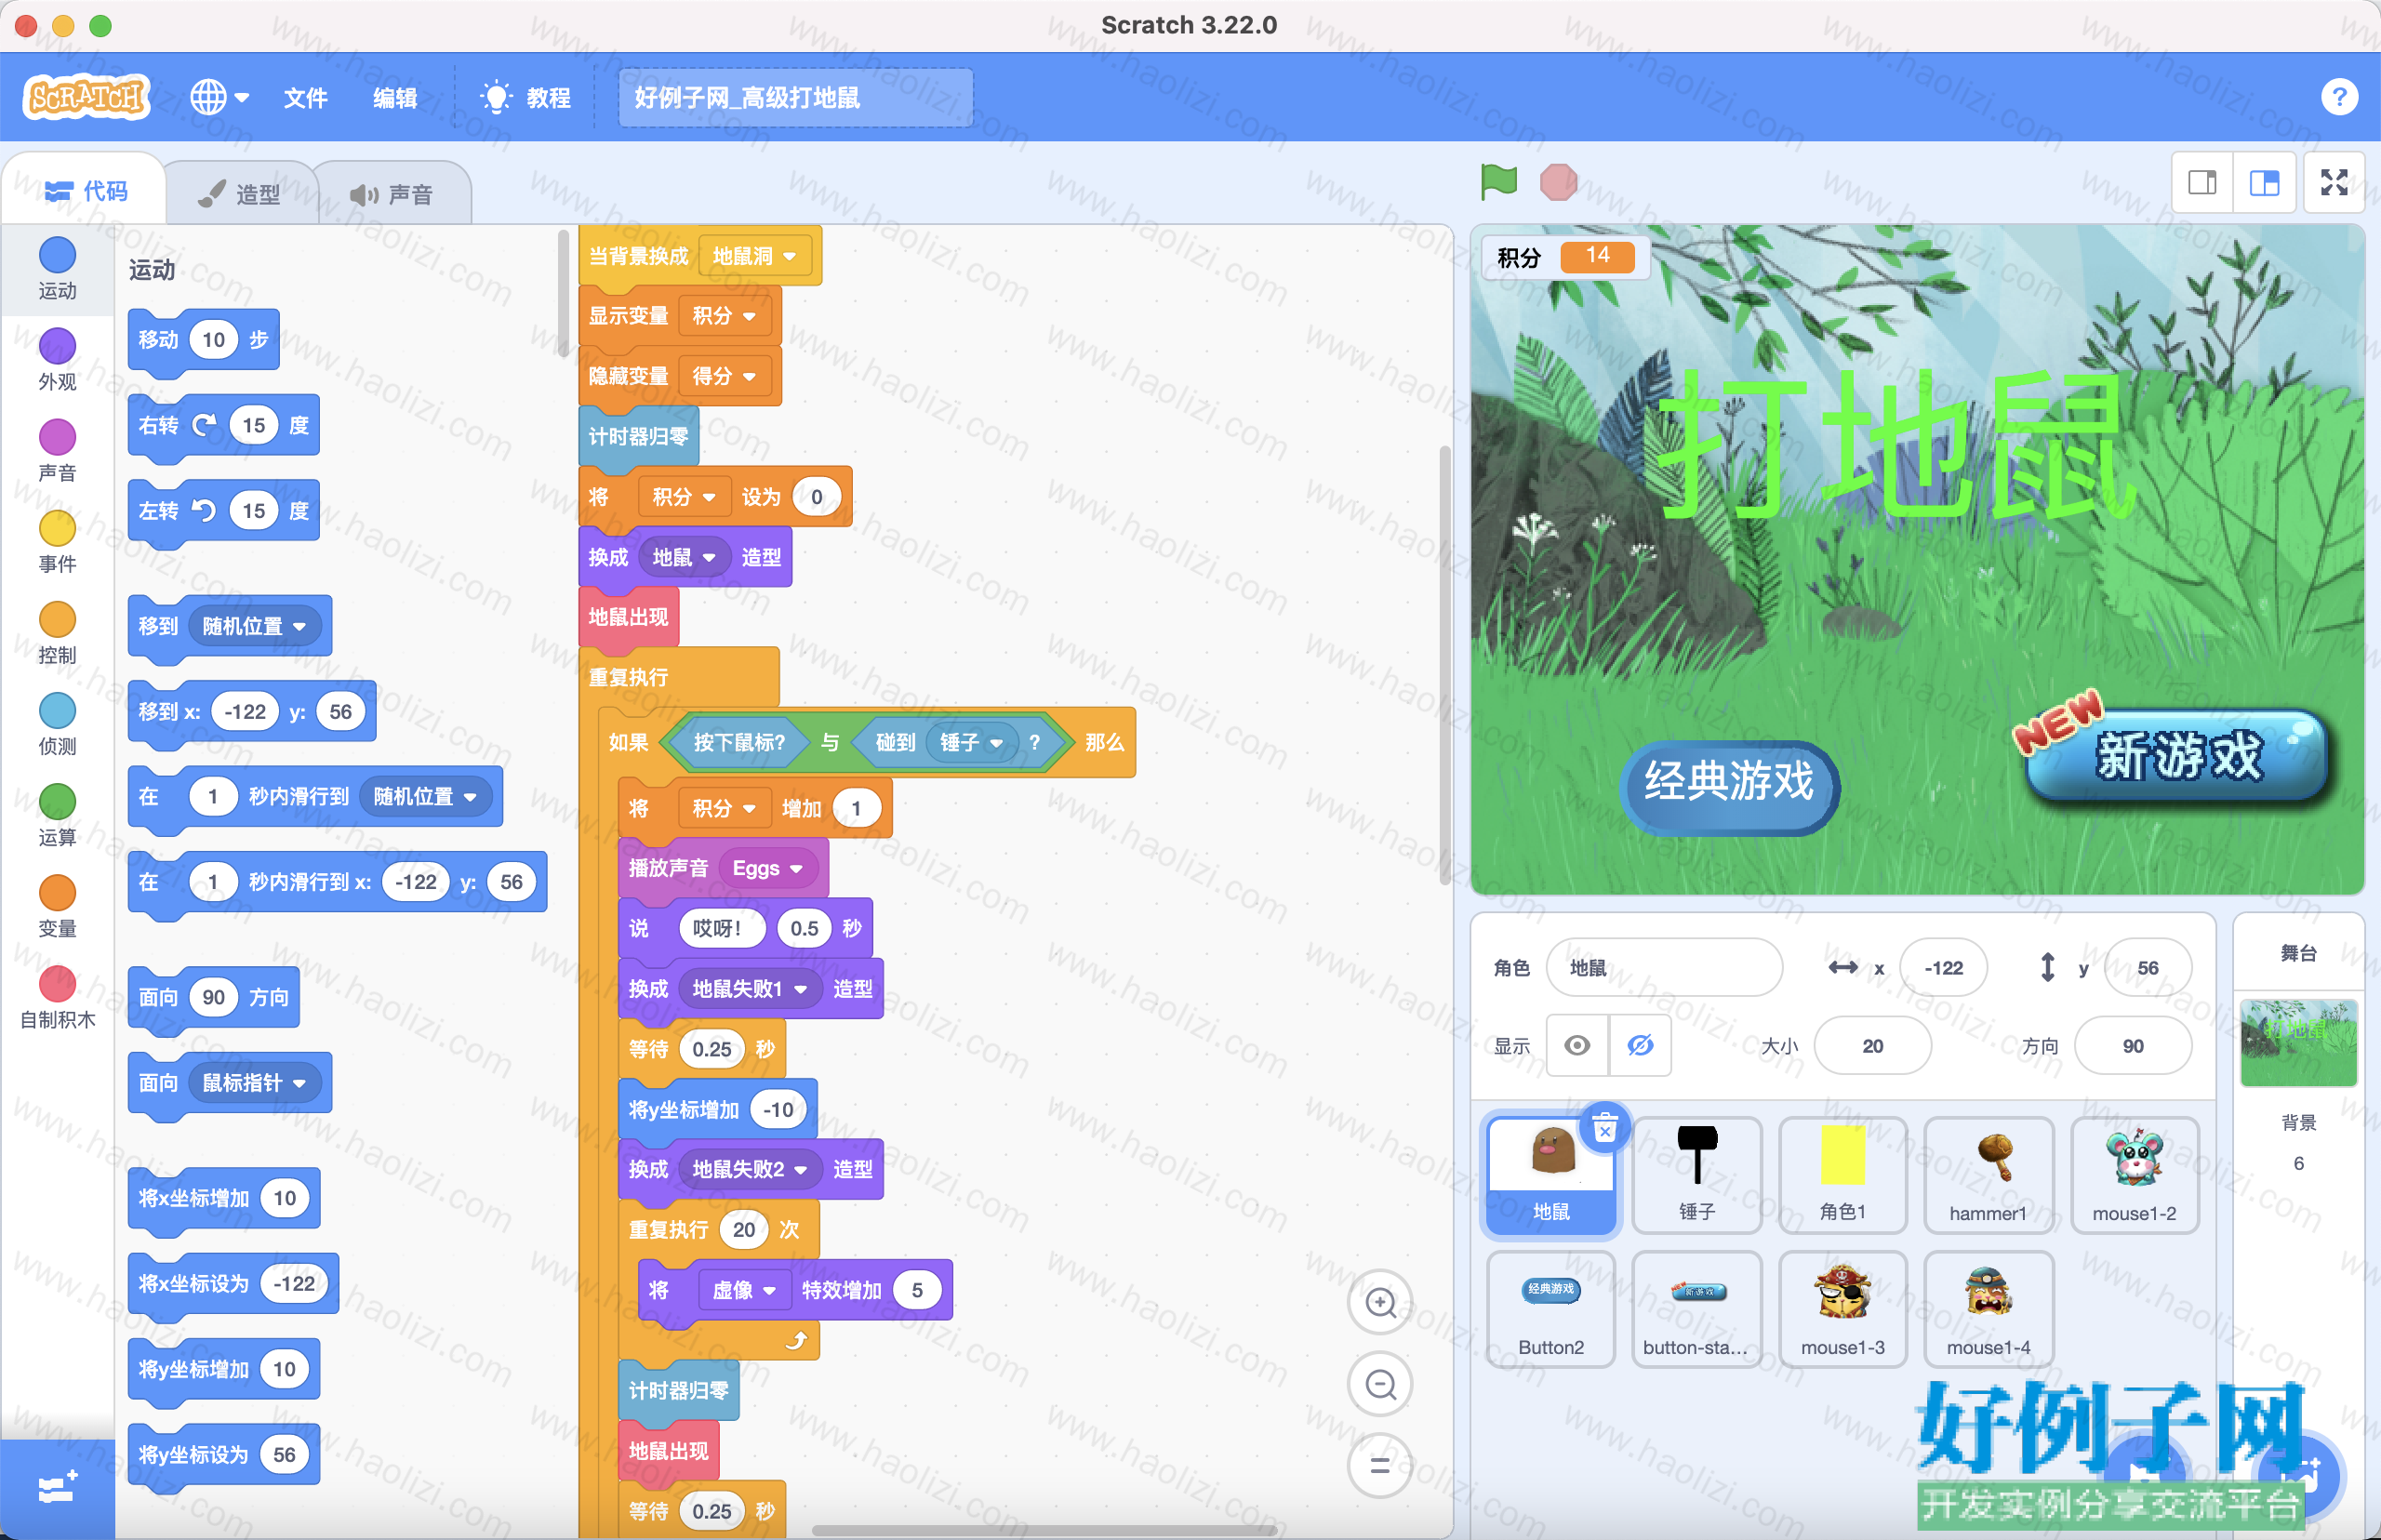Screen dimensions: 2381x1540
Task: Click the workspace vertical scrollbar
Action: coord(1444,665)
